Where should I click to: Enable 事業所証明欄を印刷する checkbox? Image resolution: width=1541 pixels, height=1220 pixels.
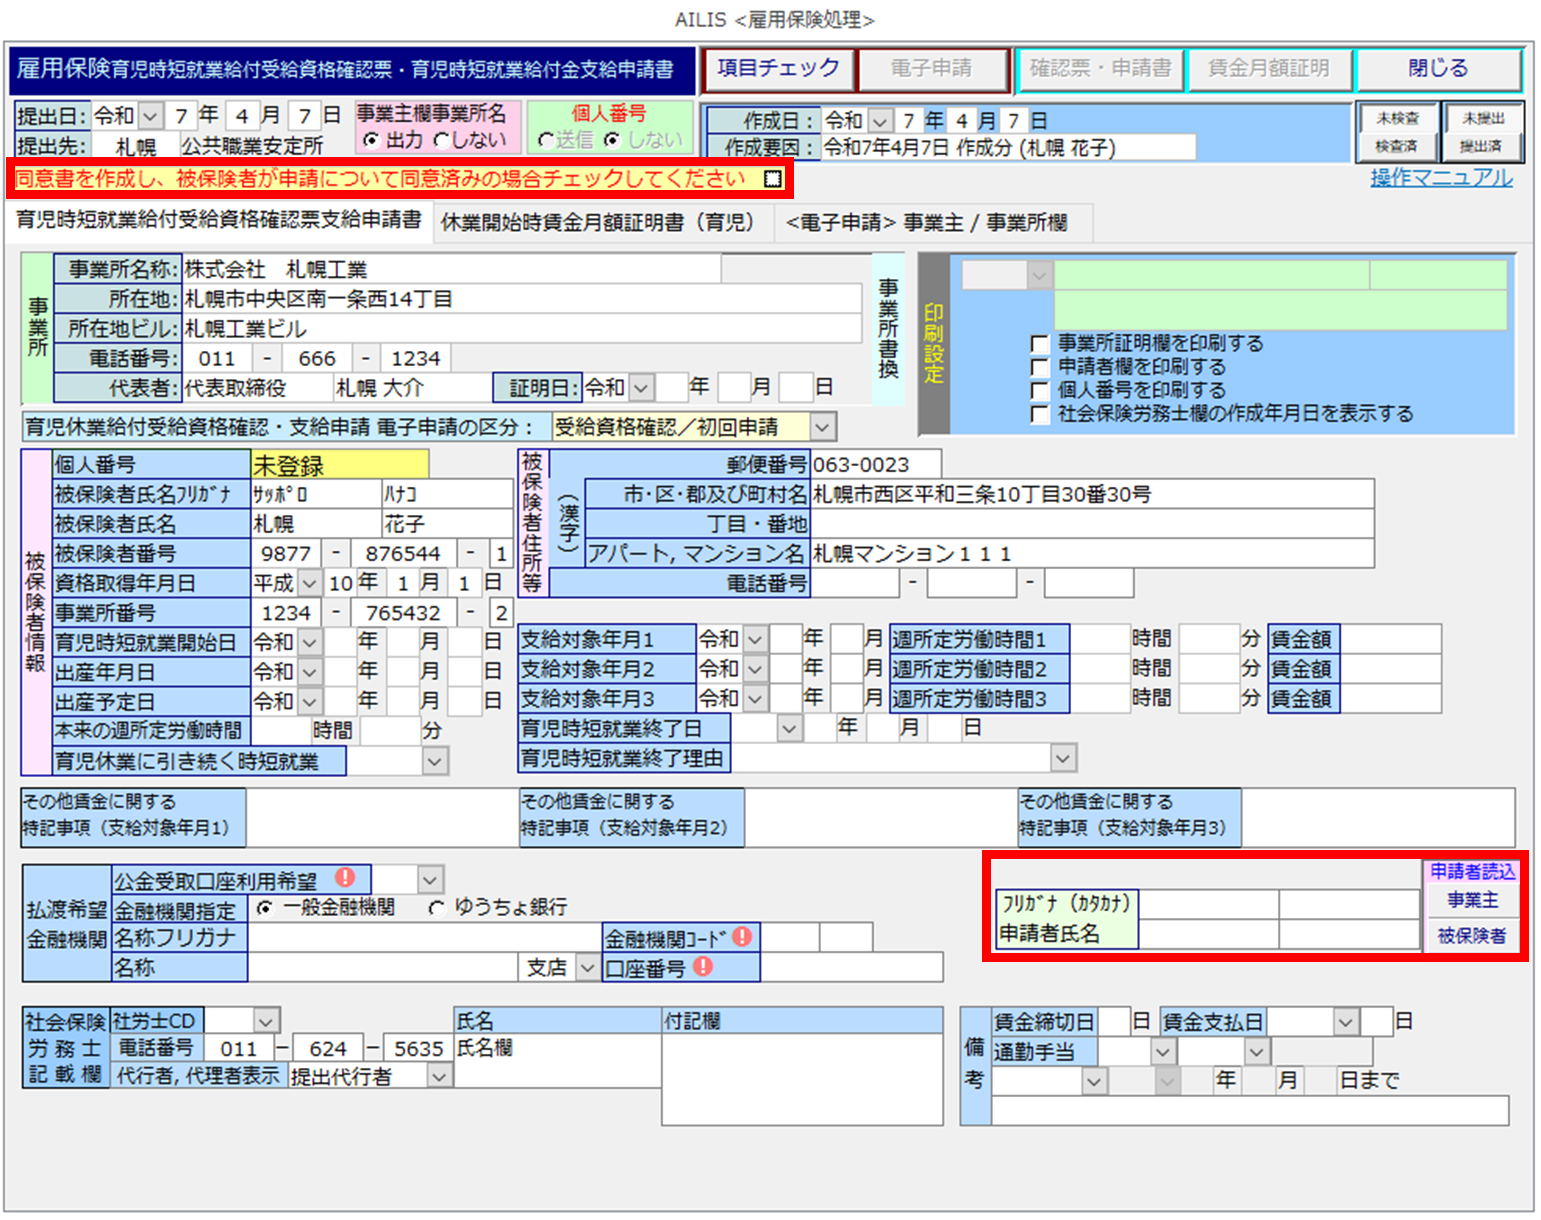[1040, 344]
